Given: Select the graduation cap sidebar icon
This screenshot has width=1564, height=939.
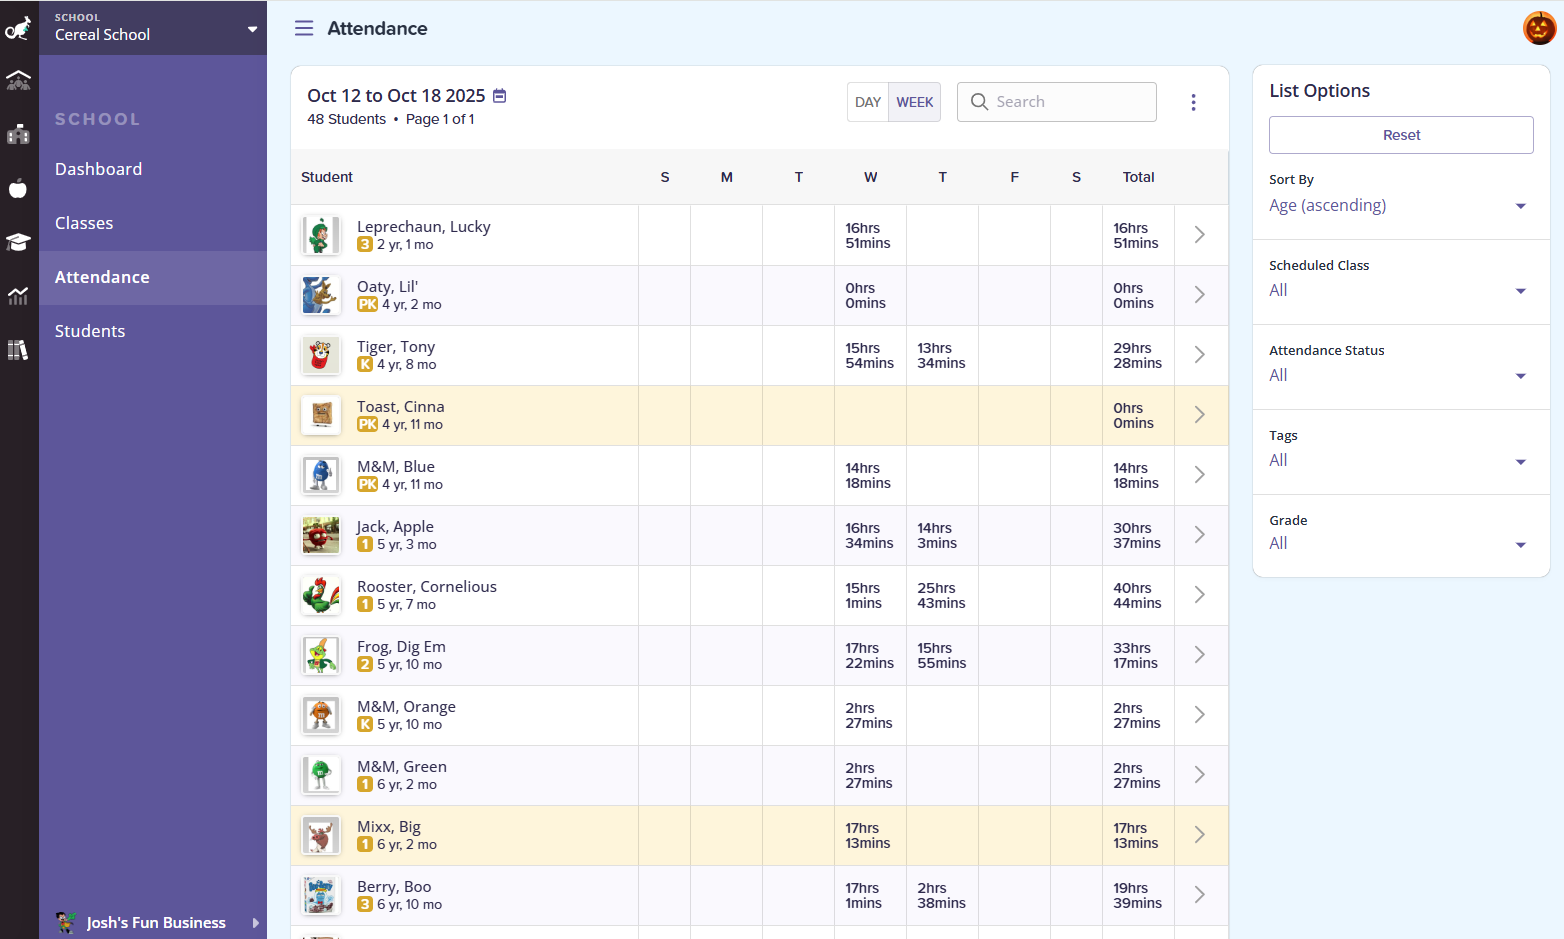Looking at the screenshot, I should coord(18,242).
